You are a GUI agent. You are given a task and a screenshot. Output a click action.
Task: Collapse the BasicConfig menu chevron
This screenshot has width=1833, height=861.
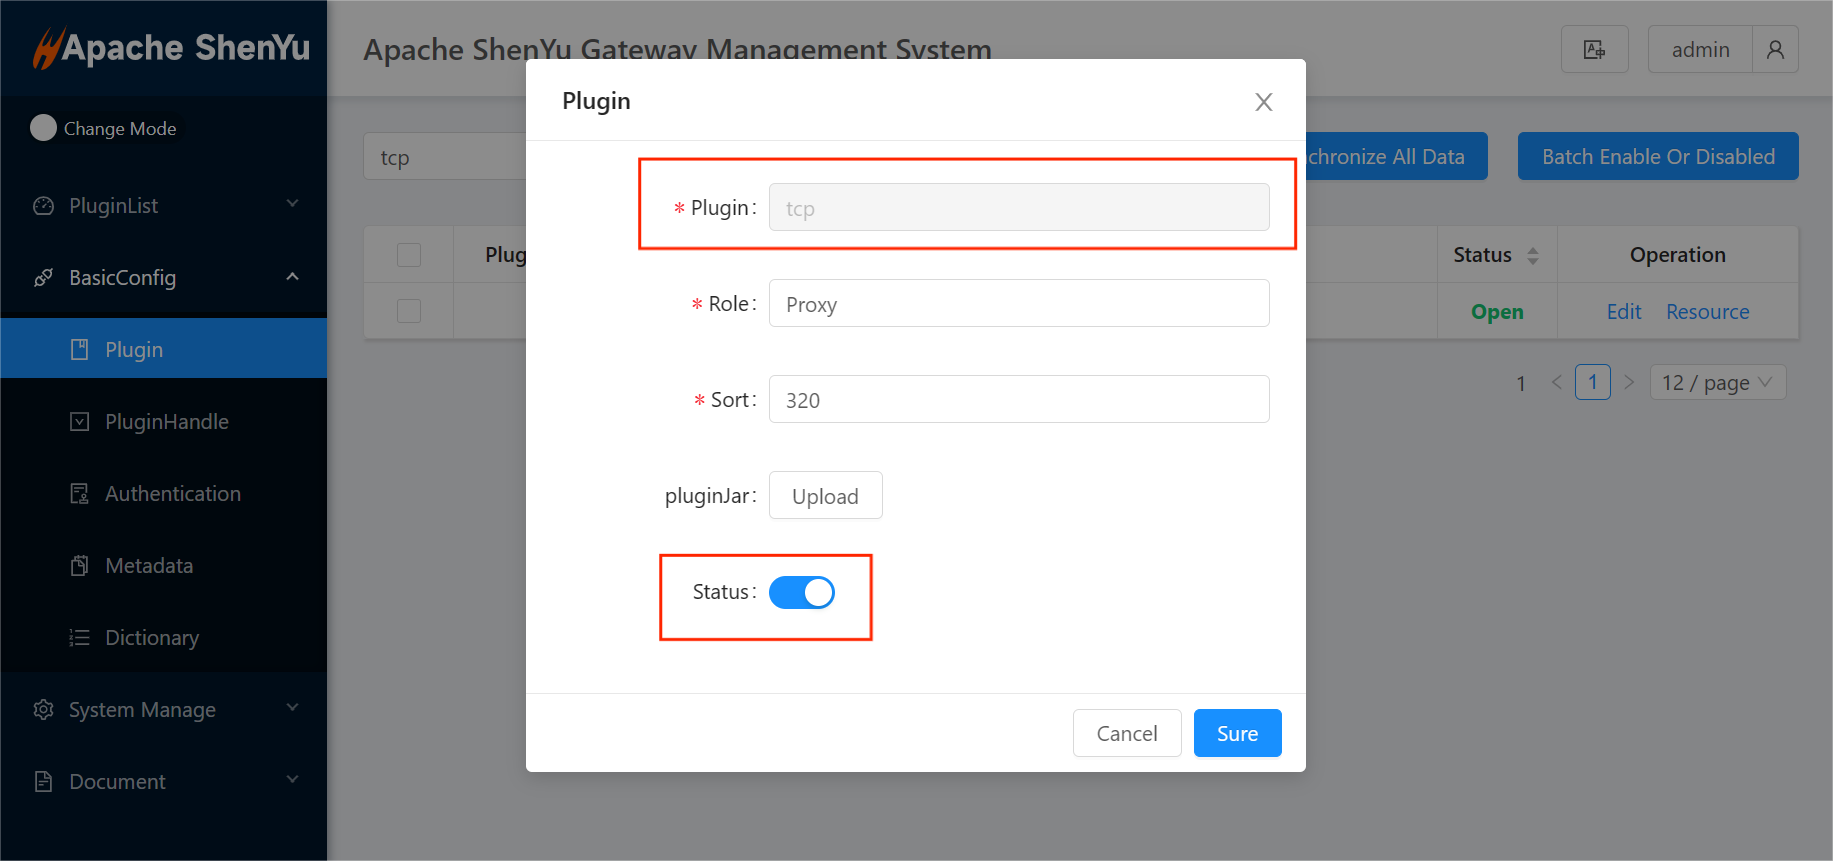(292, 277)
